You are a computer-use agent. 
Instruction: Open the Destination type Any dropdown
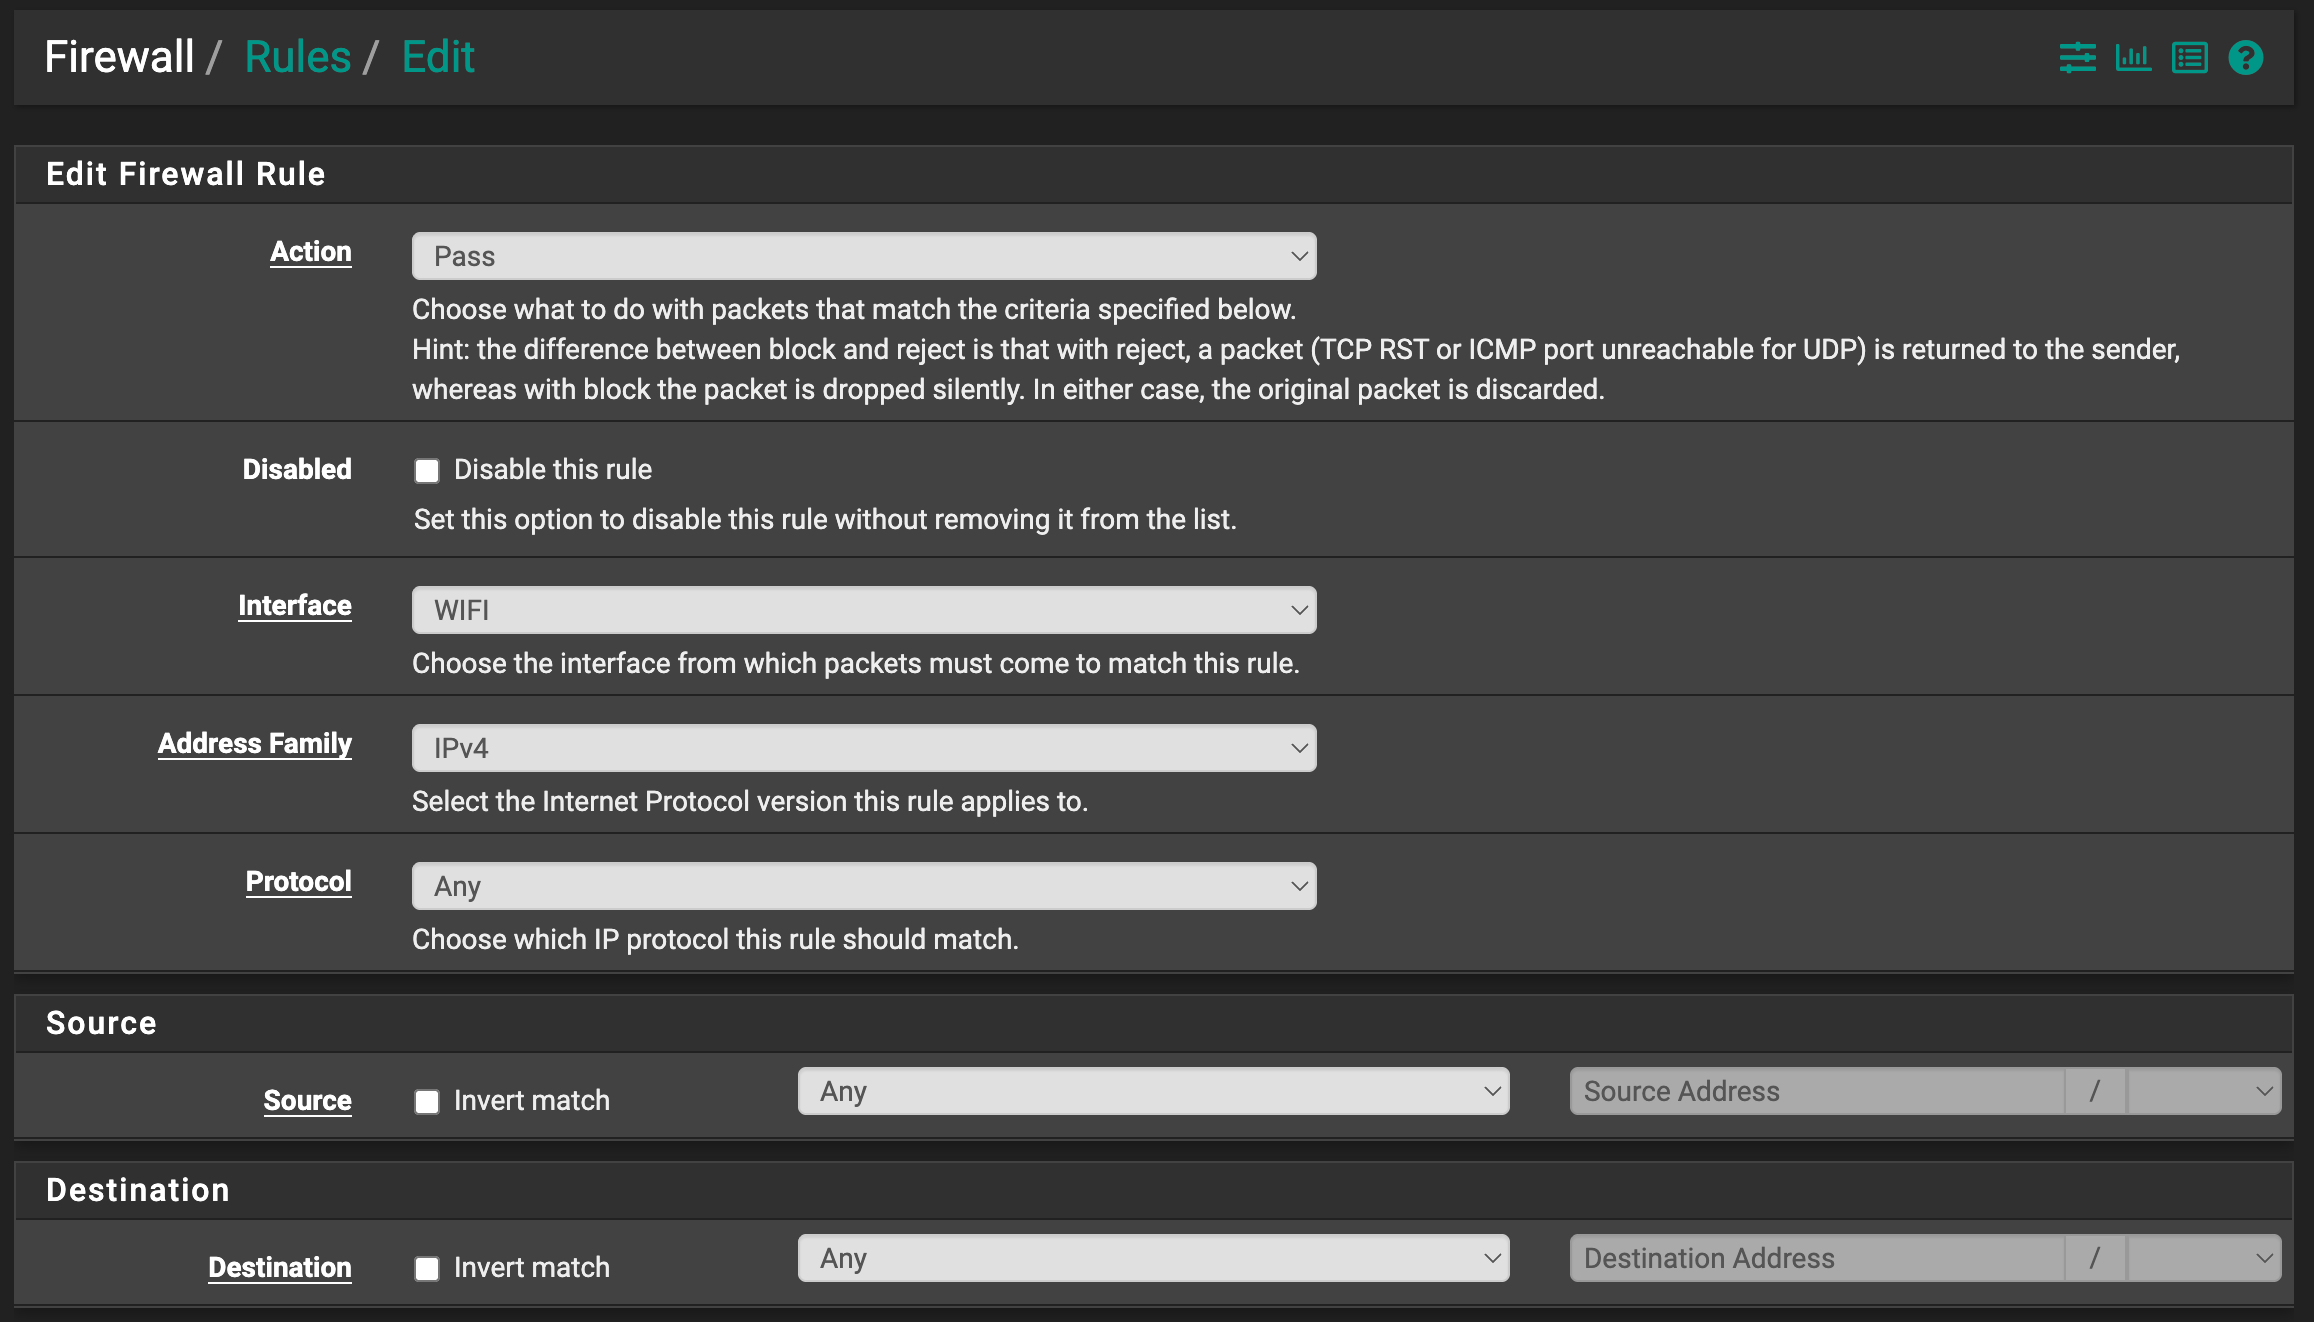1153,1258
